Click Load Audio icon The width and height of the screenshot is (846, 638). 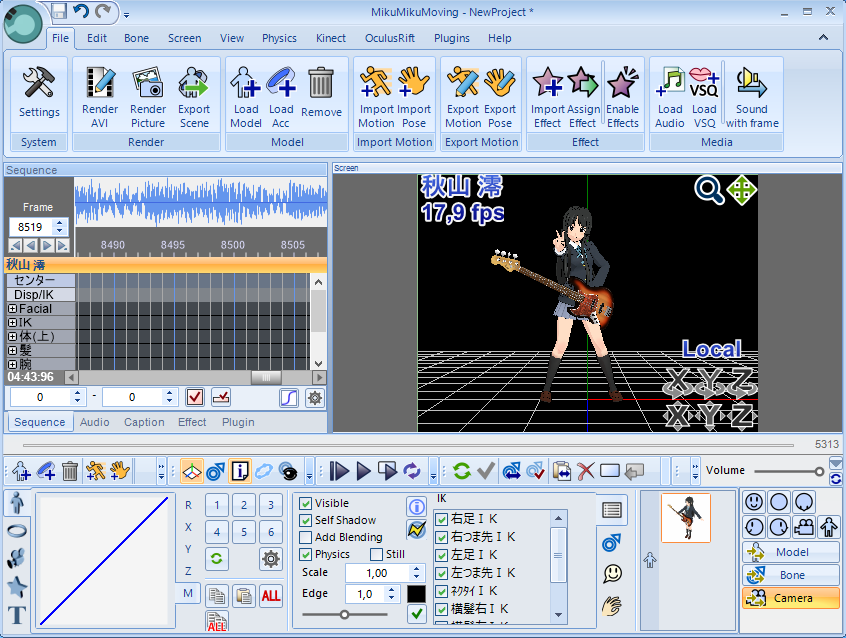pos(670,82)
